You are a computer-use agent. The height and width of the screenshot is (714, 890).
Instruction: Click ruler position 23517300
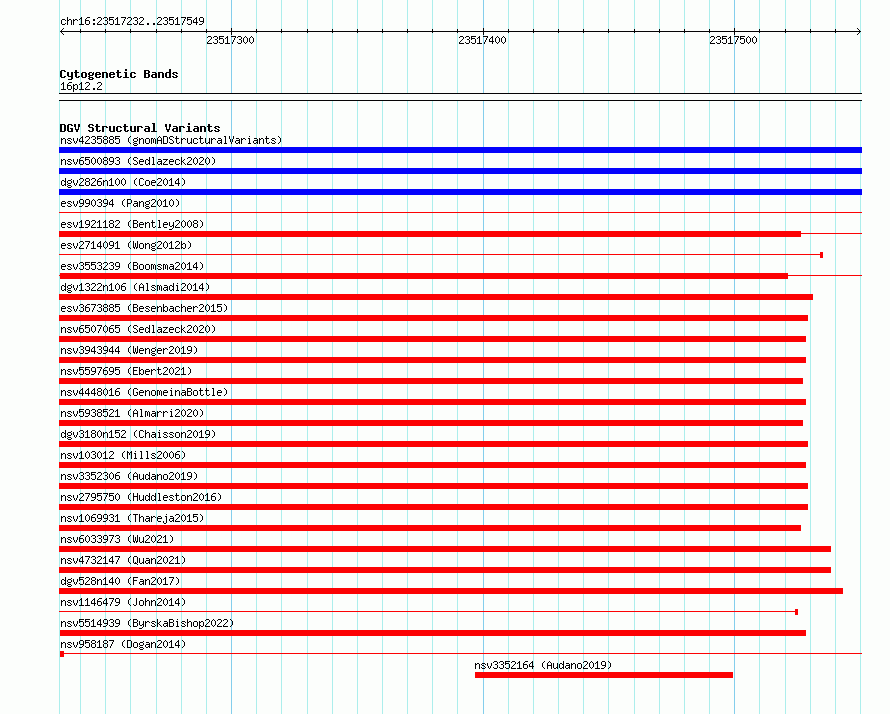tap(230, 40)
